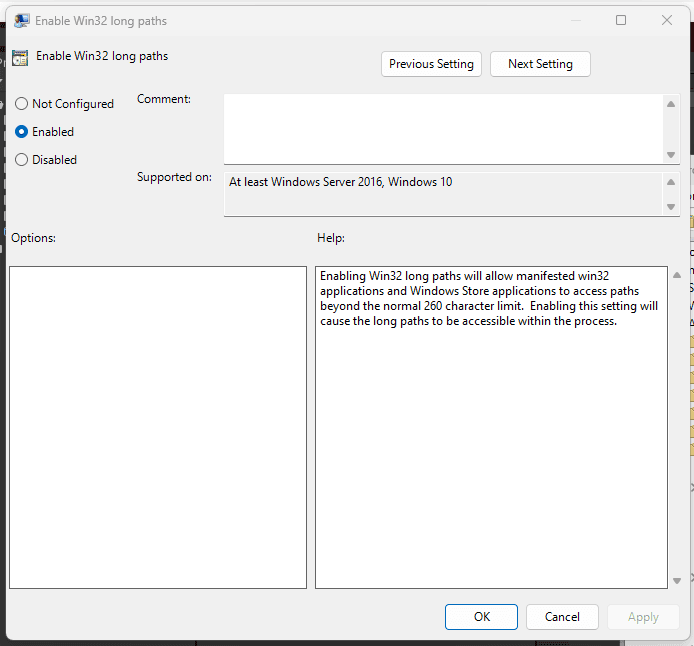The height and width of the screenshot is (646, 694).
Task: Click the Help pane up scroll arrow
Action: (677, 275)
